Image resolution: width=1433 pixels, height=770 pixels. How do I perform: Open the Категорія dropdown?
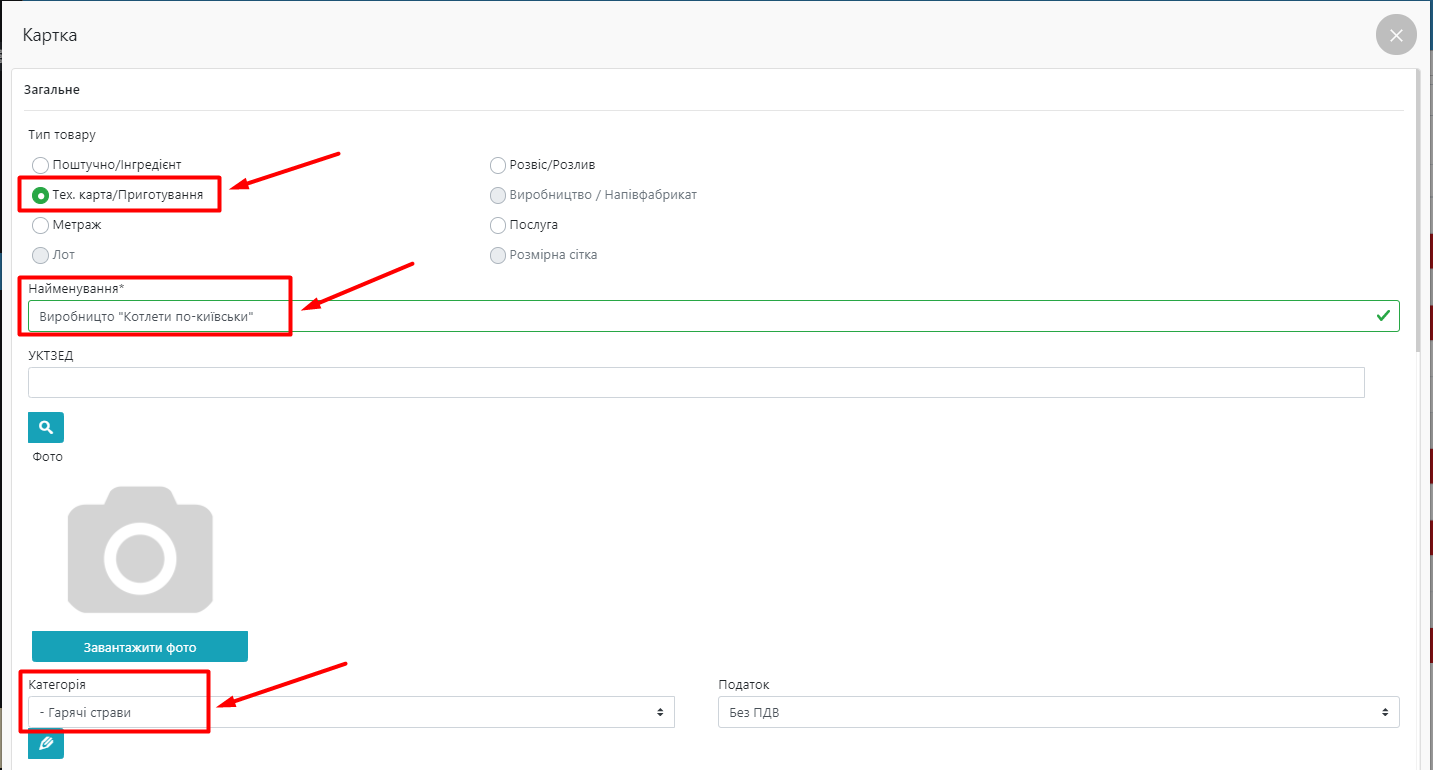[350, 712]
